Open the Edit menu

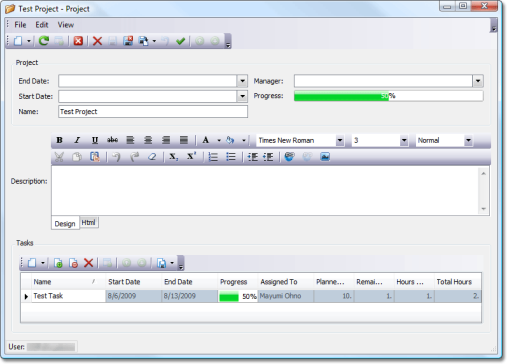[x=42, y=25]
